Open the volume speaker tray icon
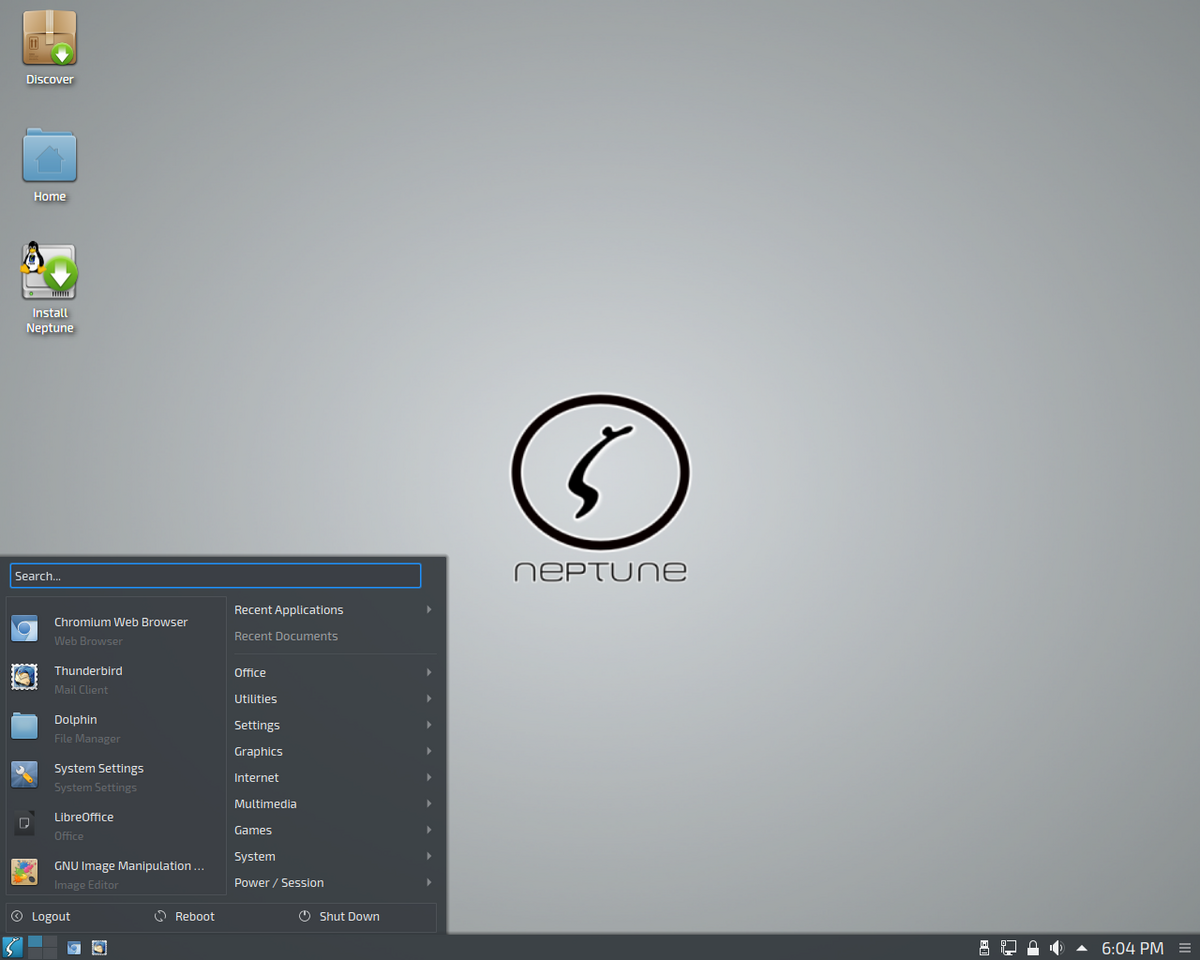The width and height of the screenshot is (1200, 960). [x=1057, y=947]
